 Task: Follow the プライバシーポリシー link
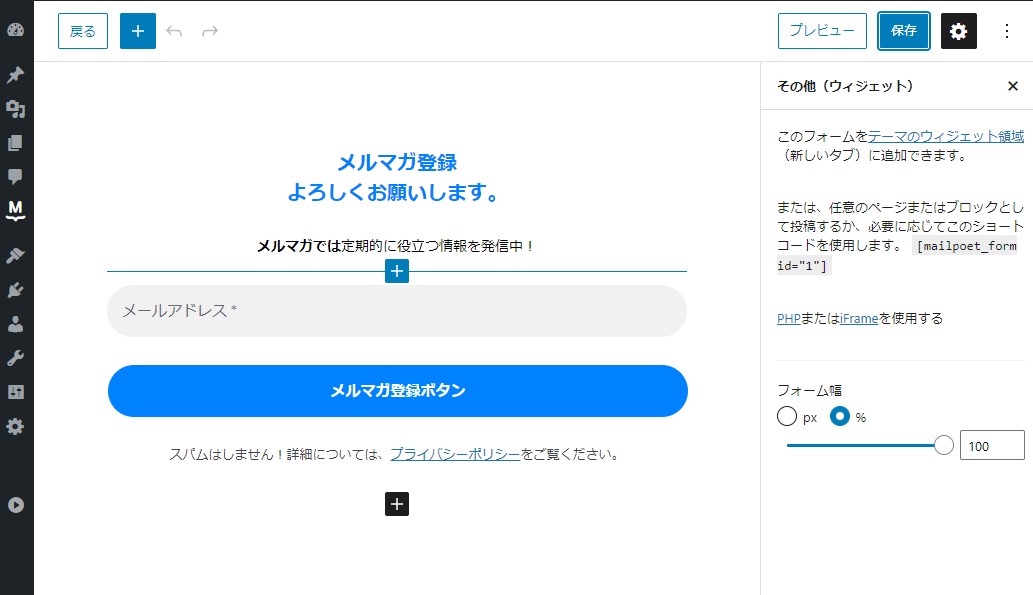click(455, 454)
